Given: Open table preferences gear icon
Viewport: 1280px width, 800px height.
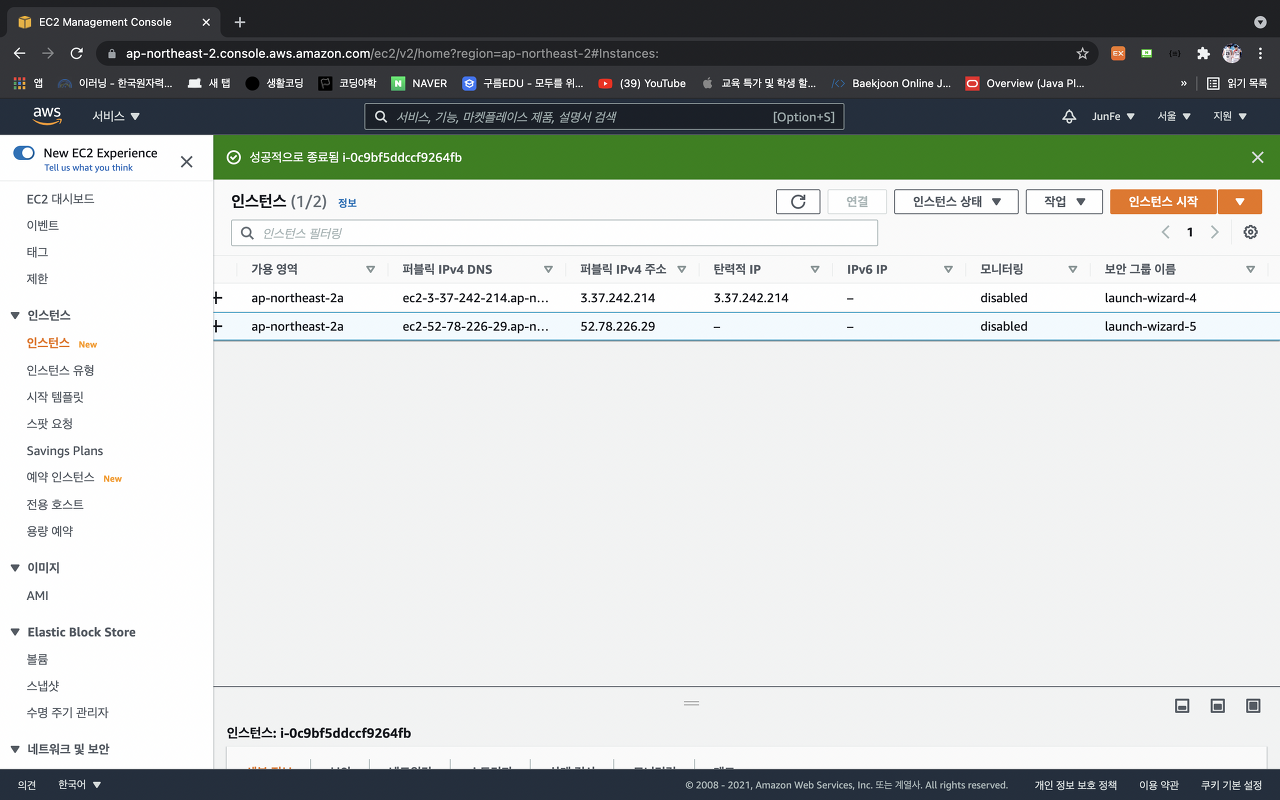Looking at the screenshot, I should coord(1250,232).
